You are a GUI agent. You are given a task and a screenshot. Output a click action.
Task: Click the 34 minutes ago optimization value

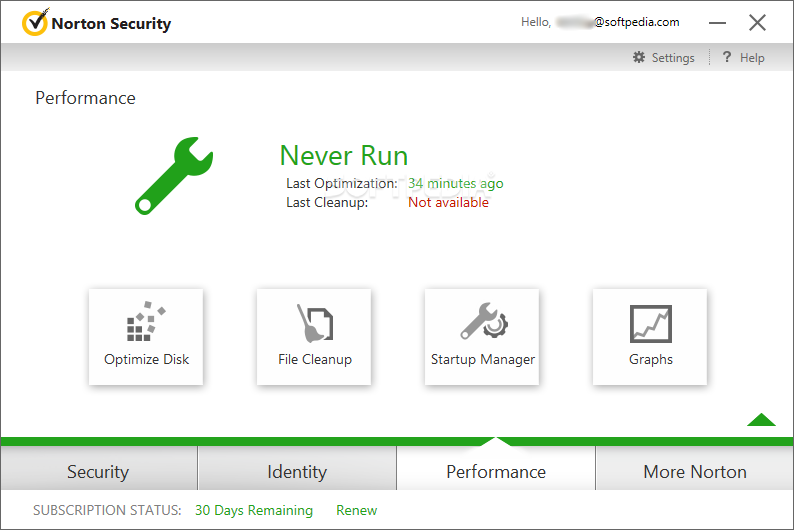[456, 183]
